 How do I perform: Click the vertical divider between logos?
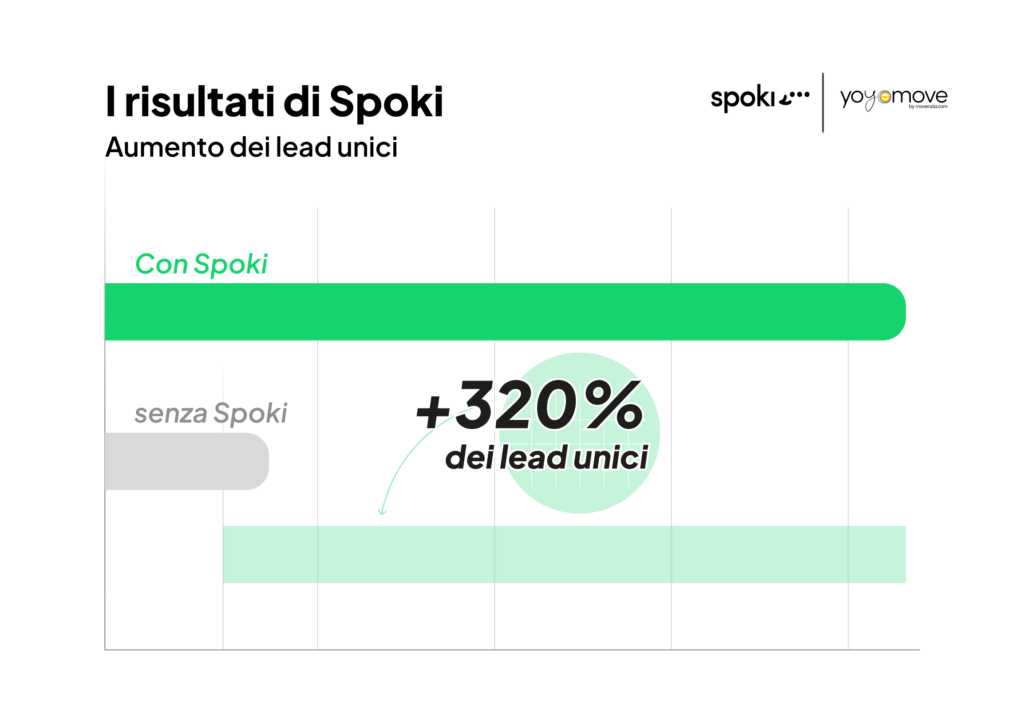click(x=823, y=102)
